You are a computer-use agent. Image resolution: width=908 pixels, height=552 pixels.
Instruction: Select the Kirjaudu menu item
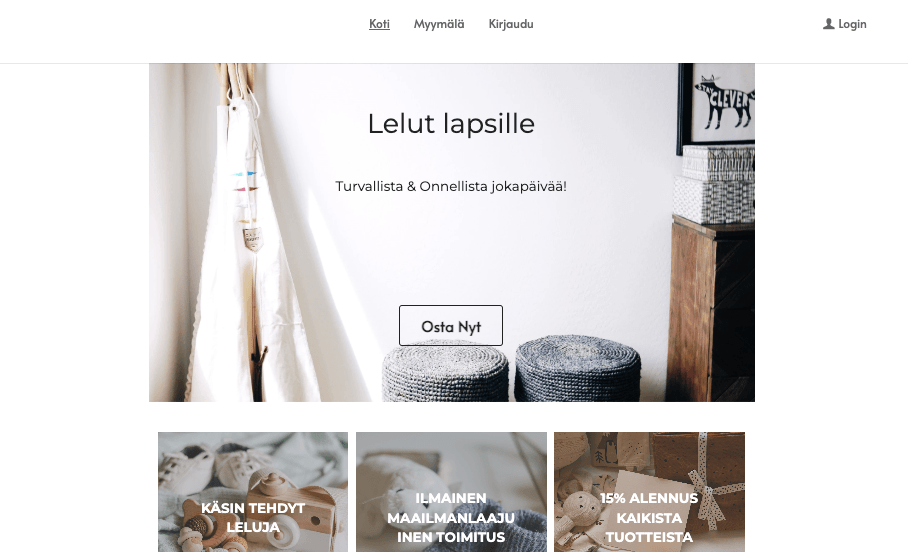[511, 24]
